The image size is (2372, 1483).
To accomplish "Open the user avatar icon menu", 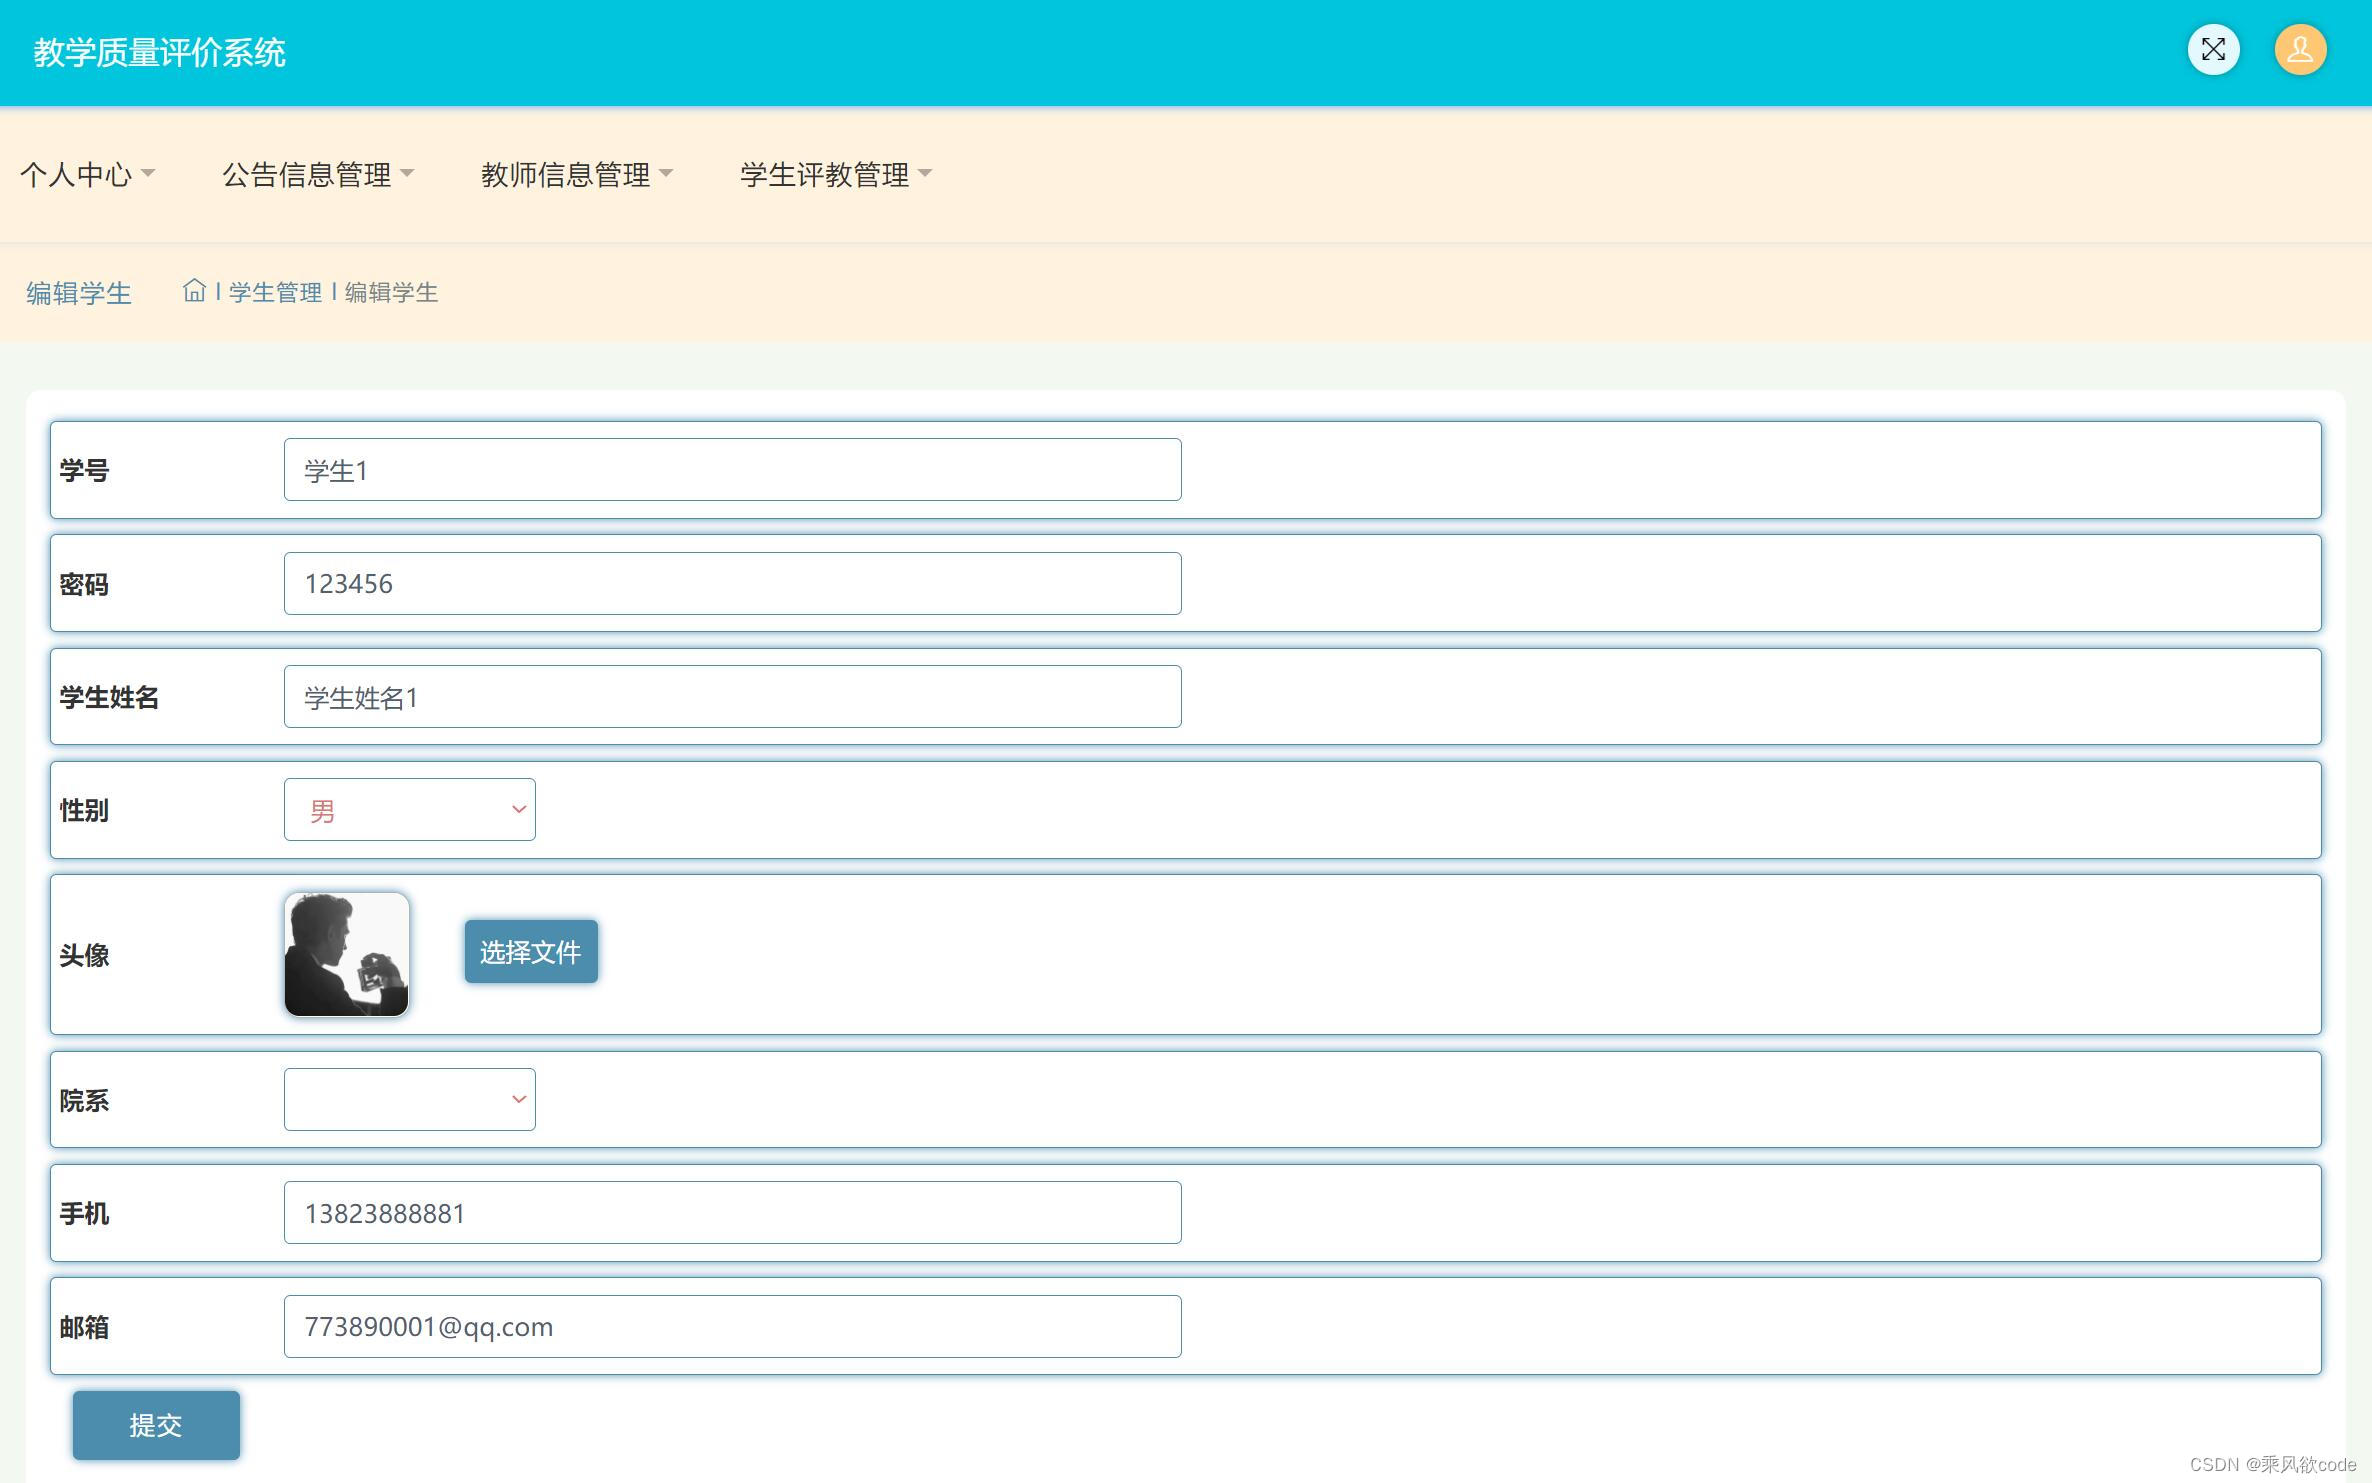I will [x=2300, y=50].
